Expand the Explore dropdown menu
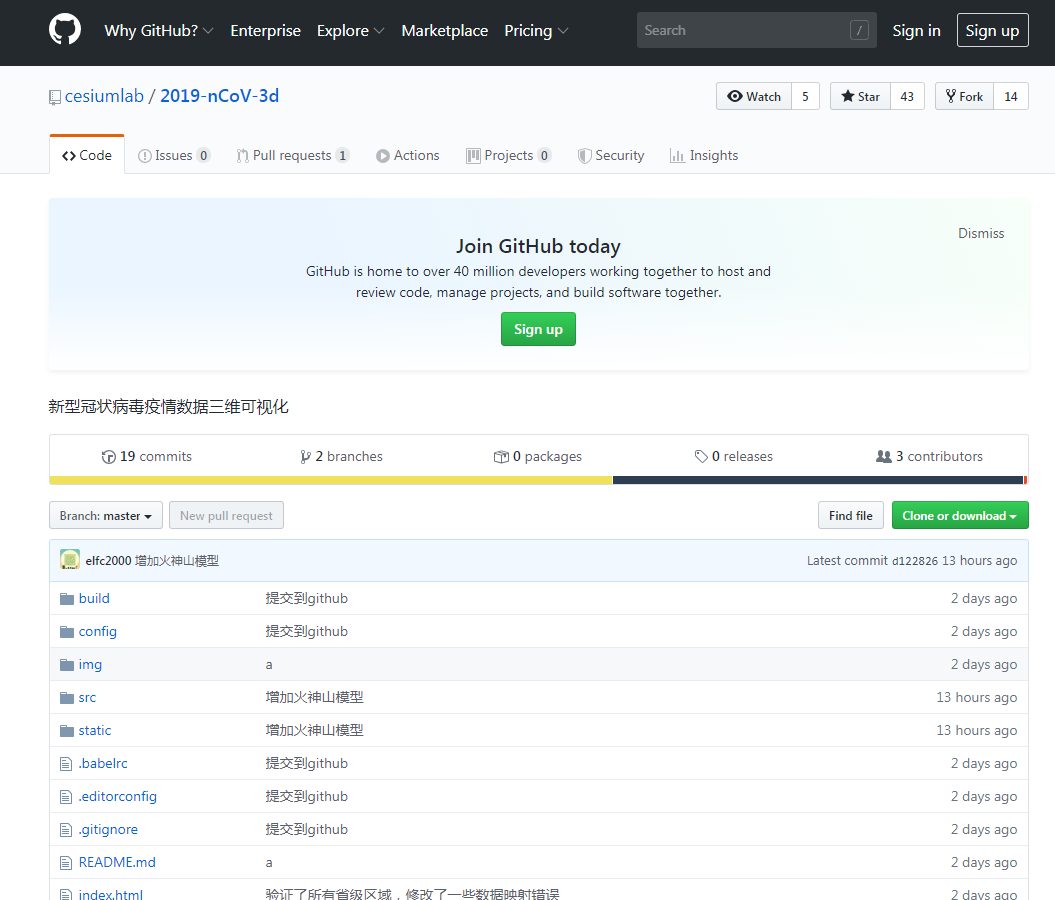The width and height of the screenshot is (1055, 900). click(351, 30)
